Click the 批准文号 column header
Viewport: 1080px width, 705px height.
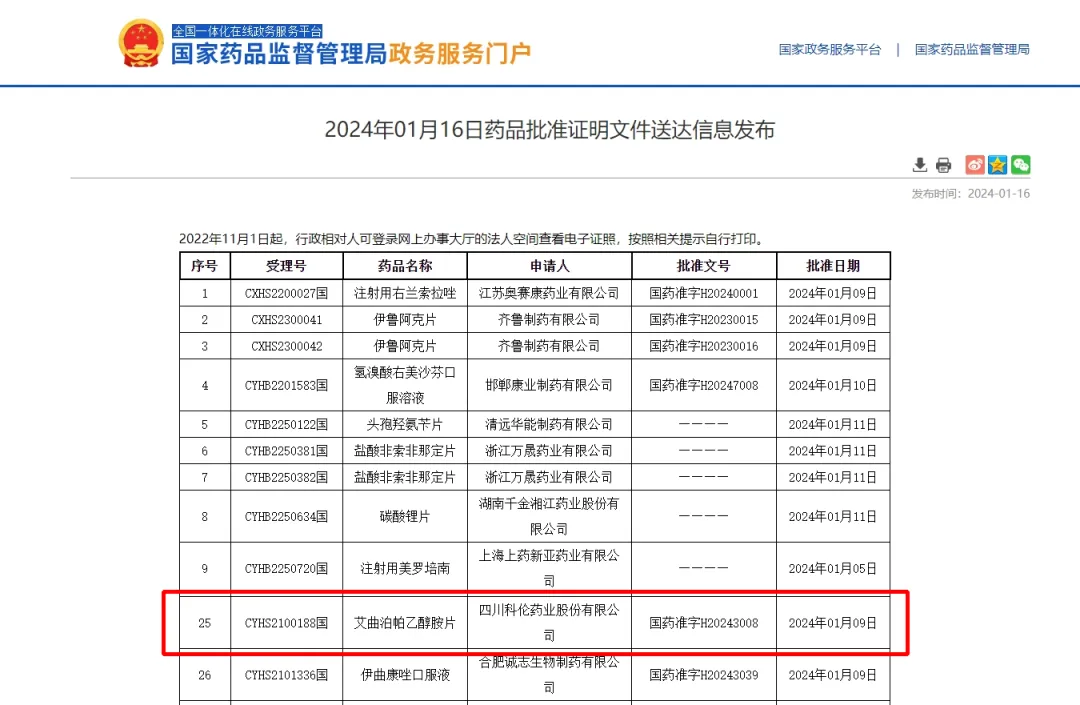point(704,266)
